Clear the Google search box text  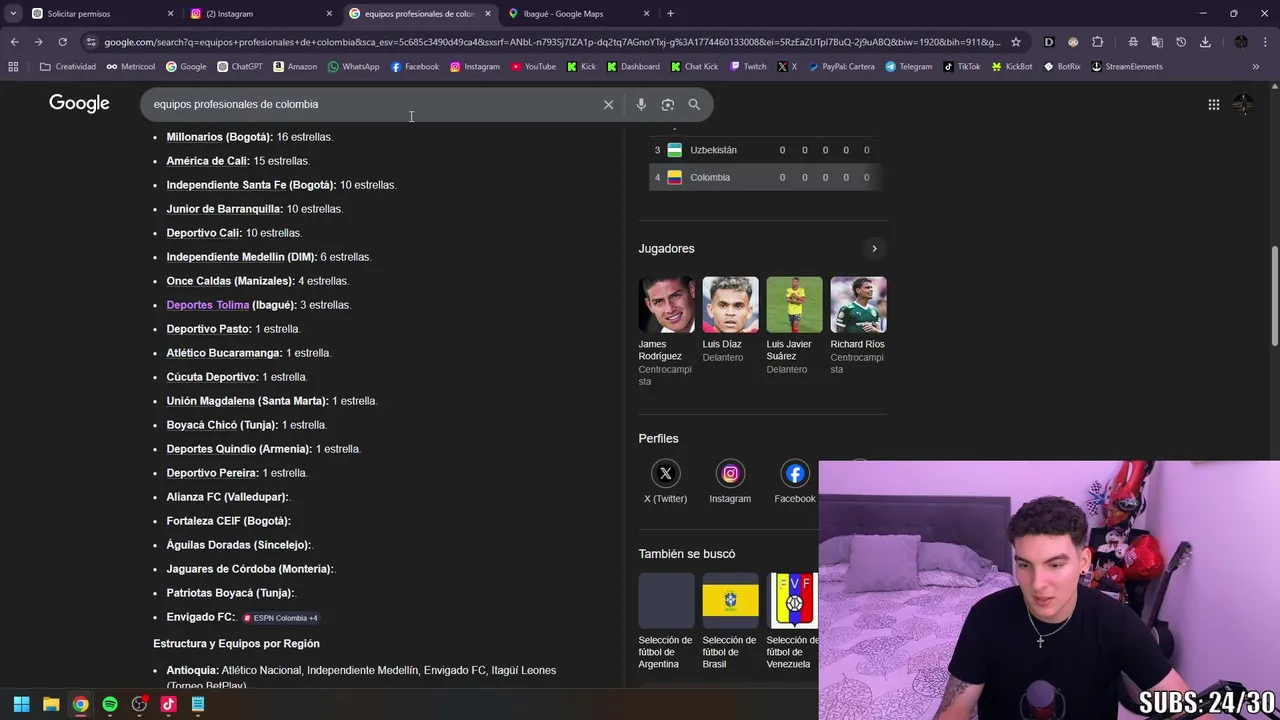[608, 104]
